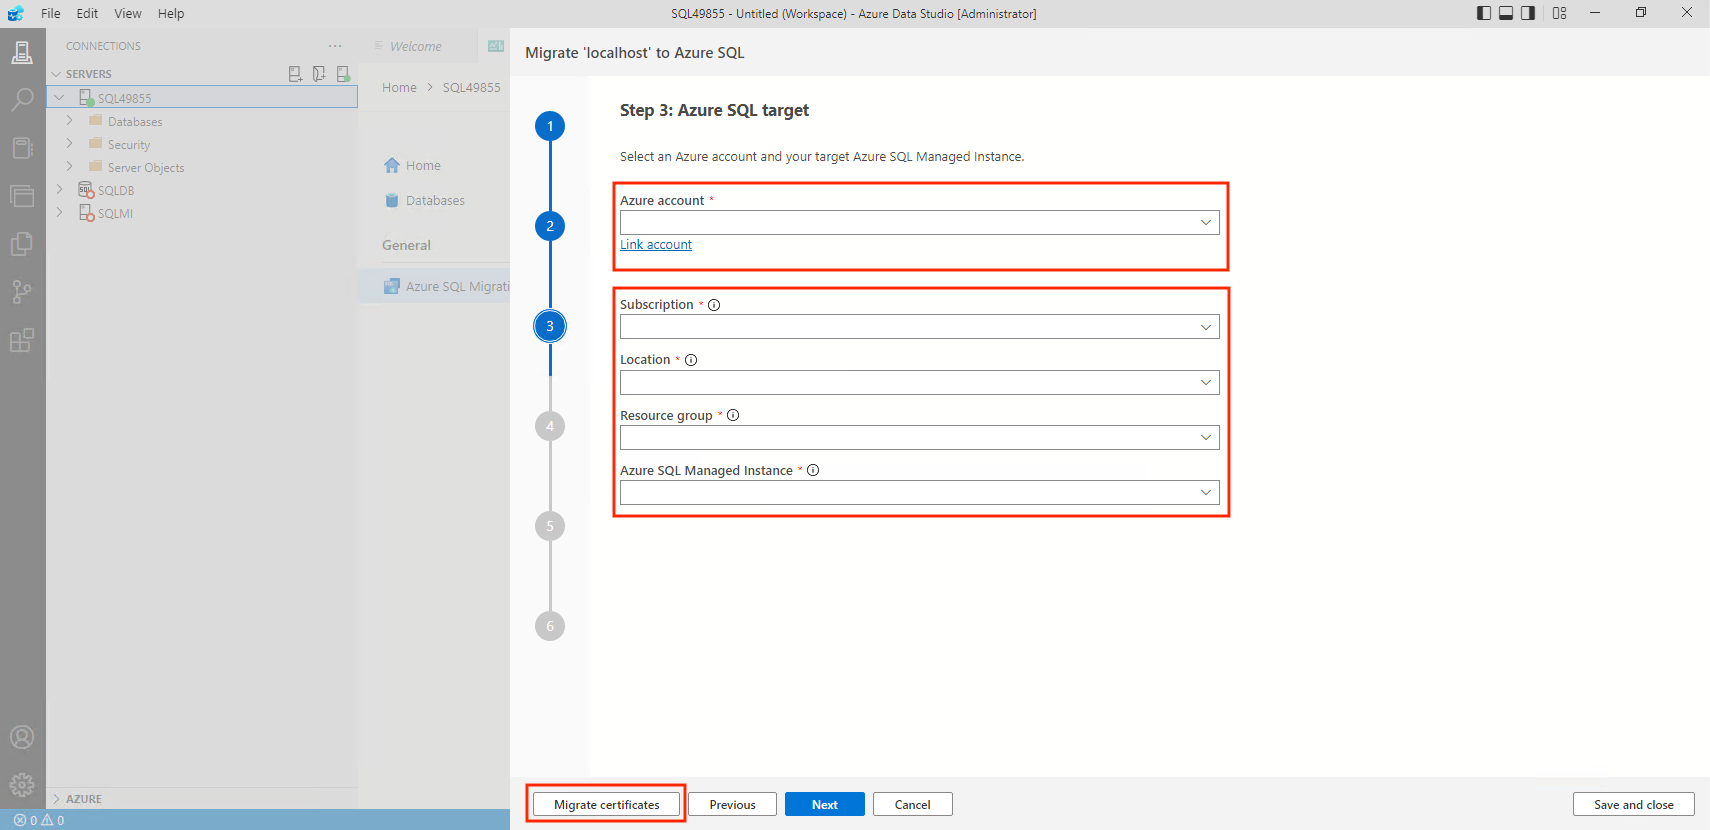This screenshot has width=1710, height=830.
Task: Open the Location dropdown
Action: [x=920, y=382]
